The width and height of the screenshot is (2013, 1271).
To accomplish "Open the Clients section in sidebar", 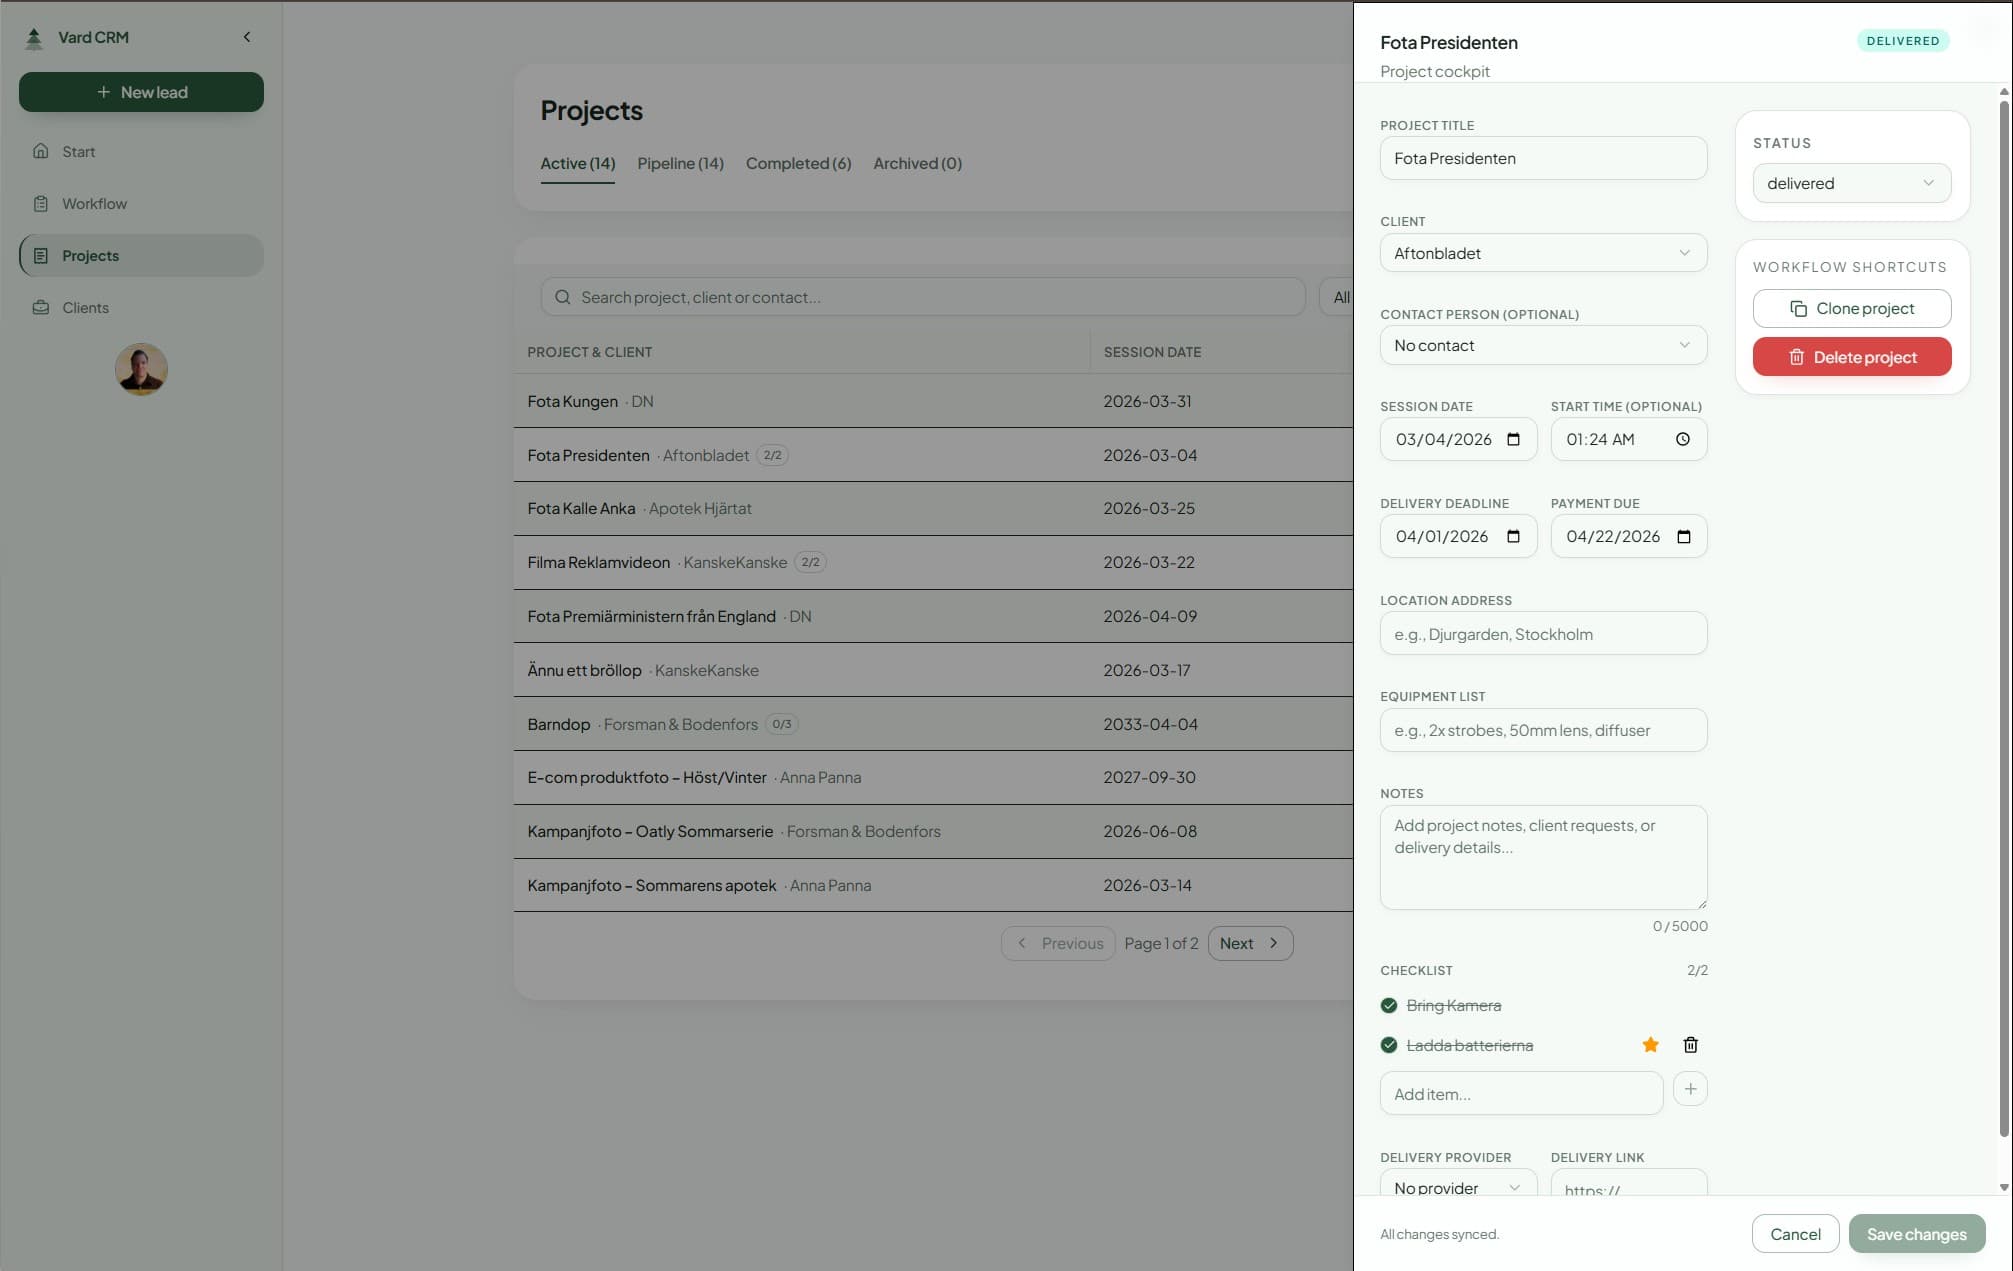I will coord(85,307).
